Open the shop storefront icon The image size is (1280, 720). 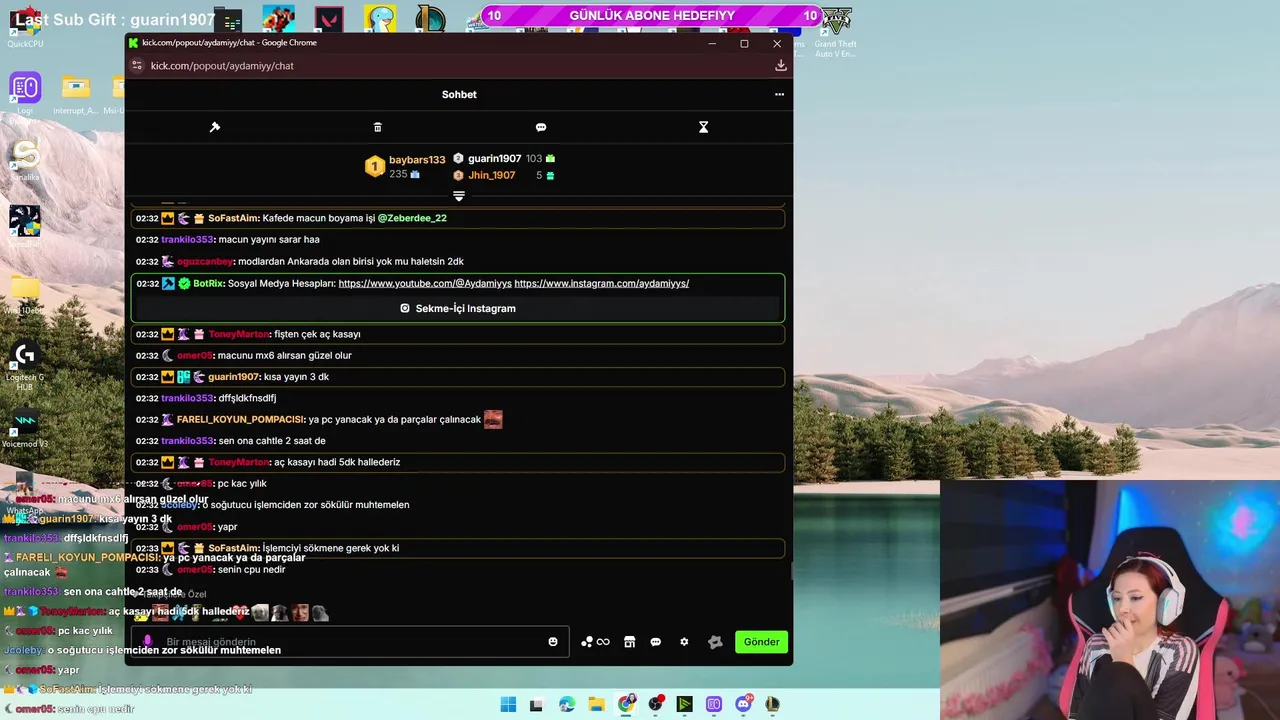630,642
